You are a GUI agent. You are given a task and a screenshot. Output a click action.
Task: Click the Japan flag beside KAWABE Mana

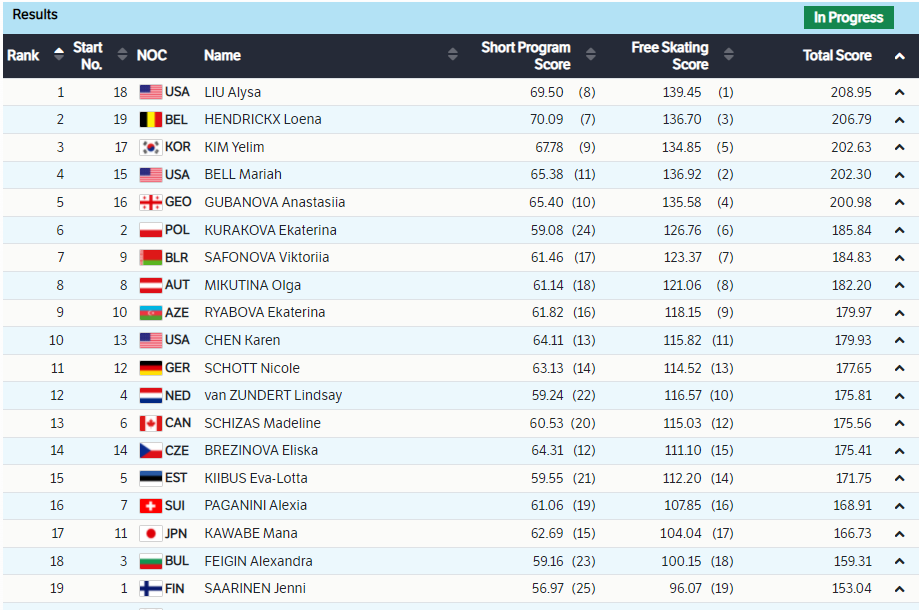click(151, 533)
